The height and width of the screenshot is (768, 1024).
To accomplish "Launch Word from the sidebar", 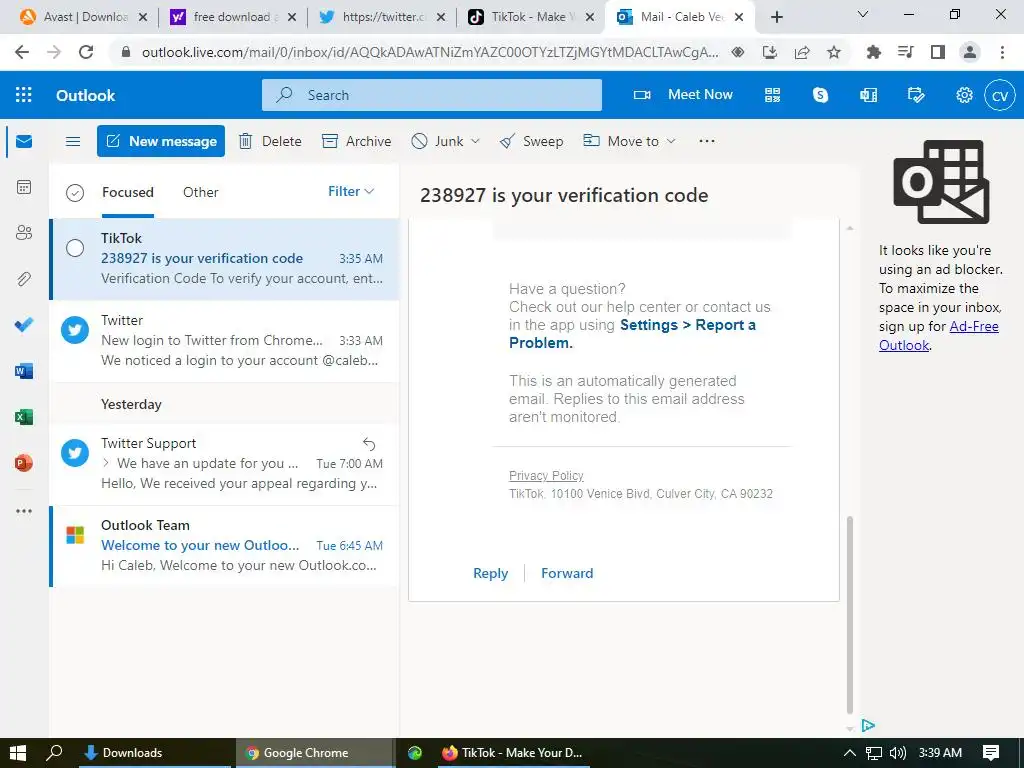I will pos(24,371).
